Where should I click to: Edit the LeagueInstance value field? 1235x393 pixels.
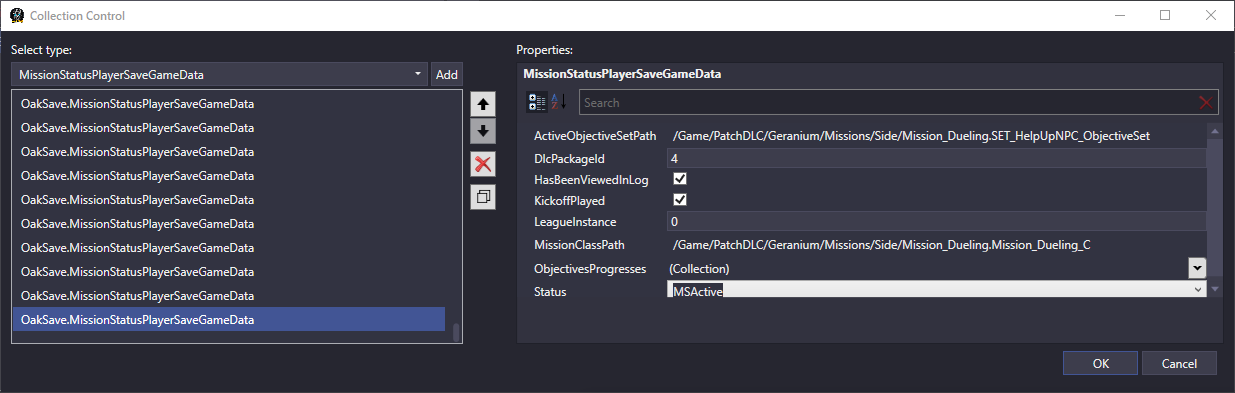936,221
